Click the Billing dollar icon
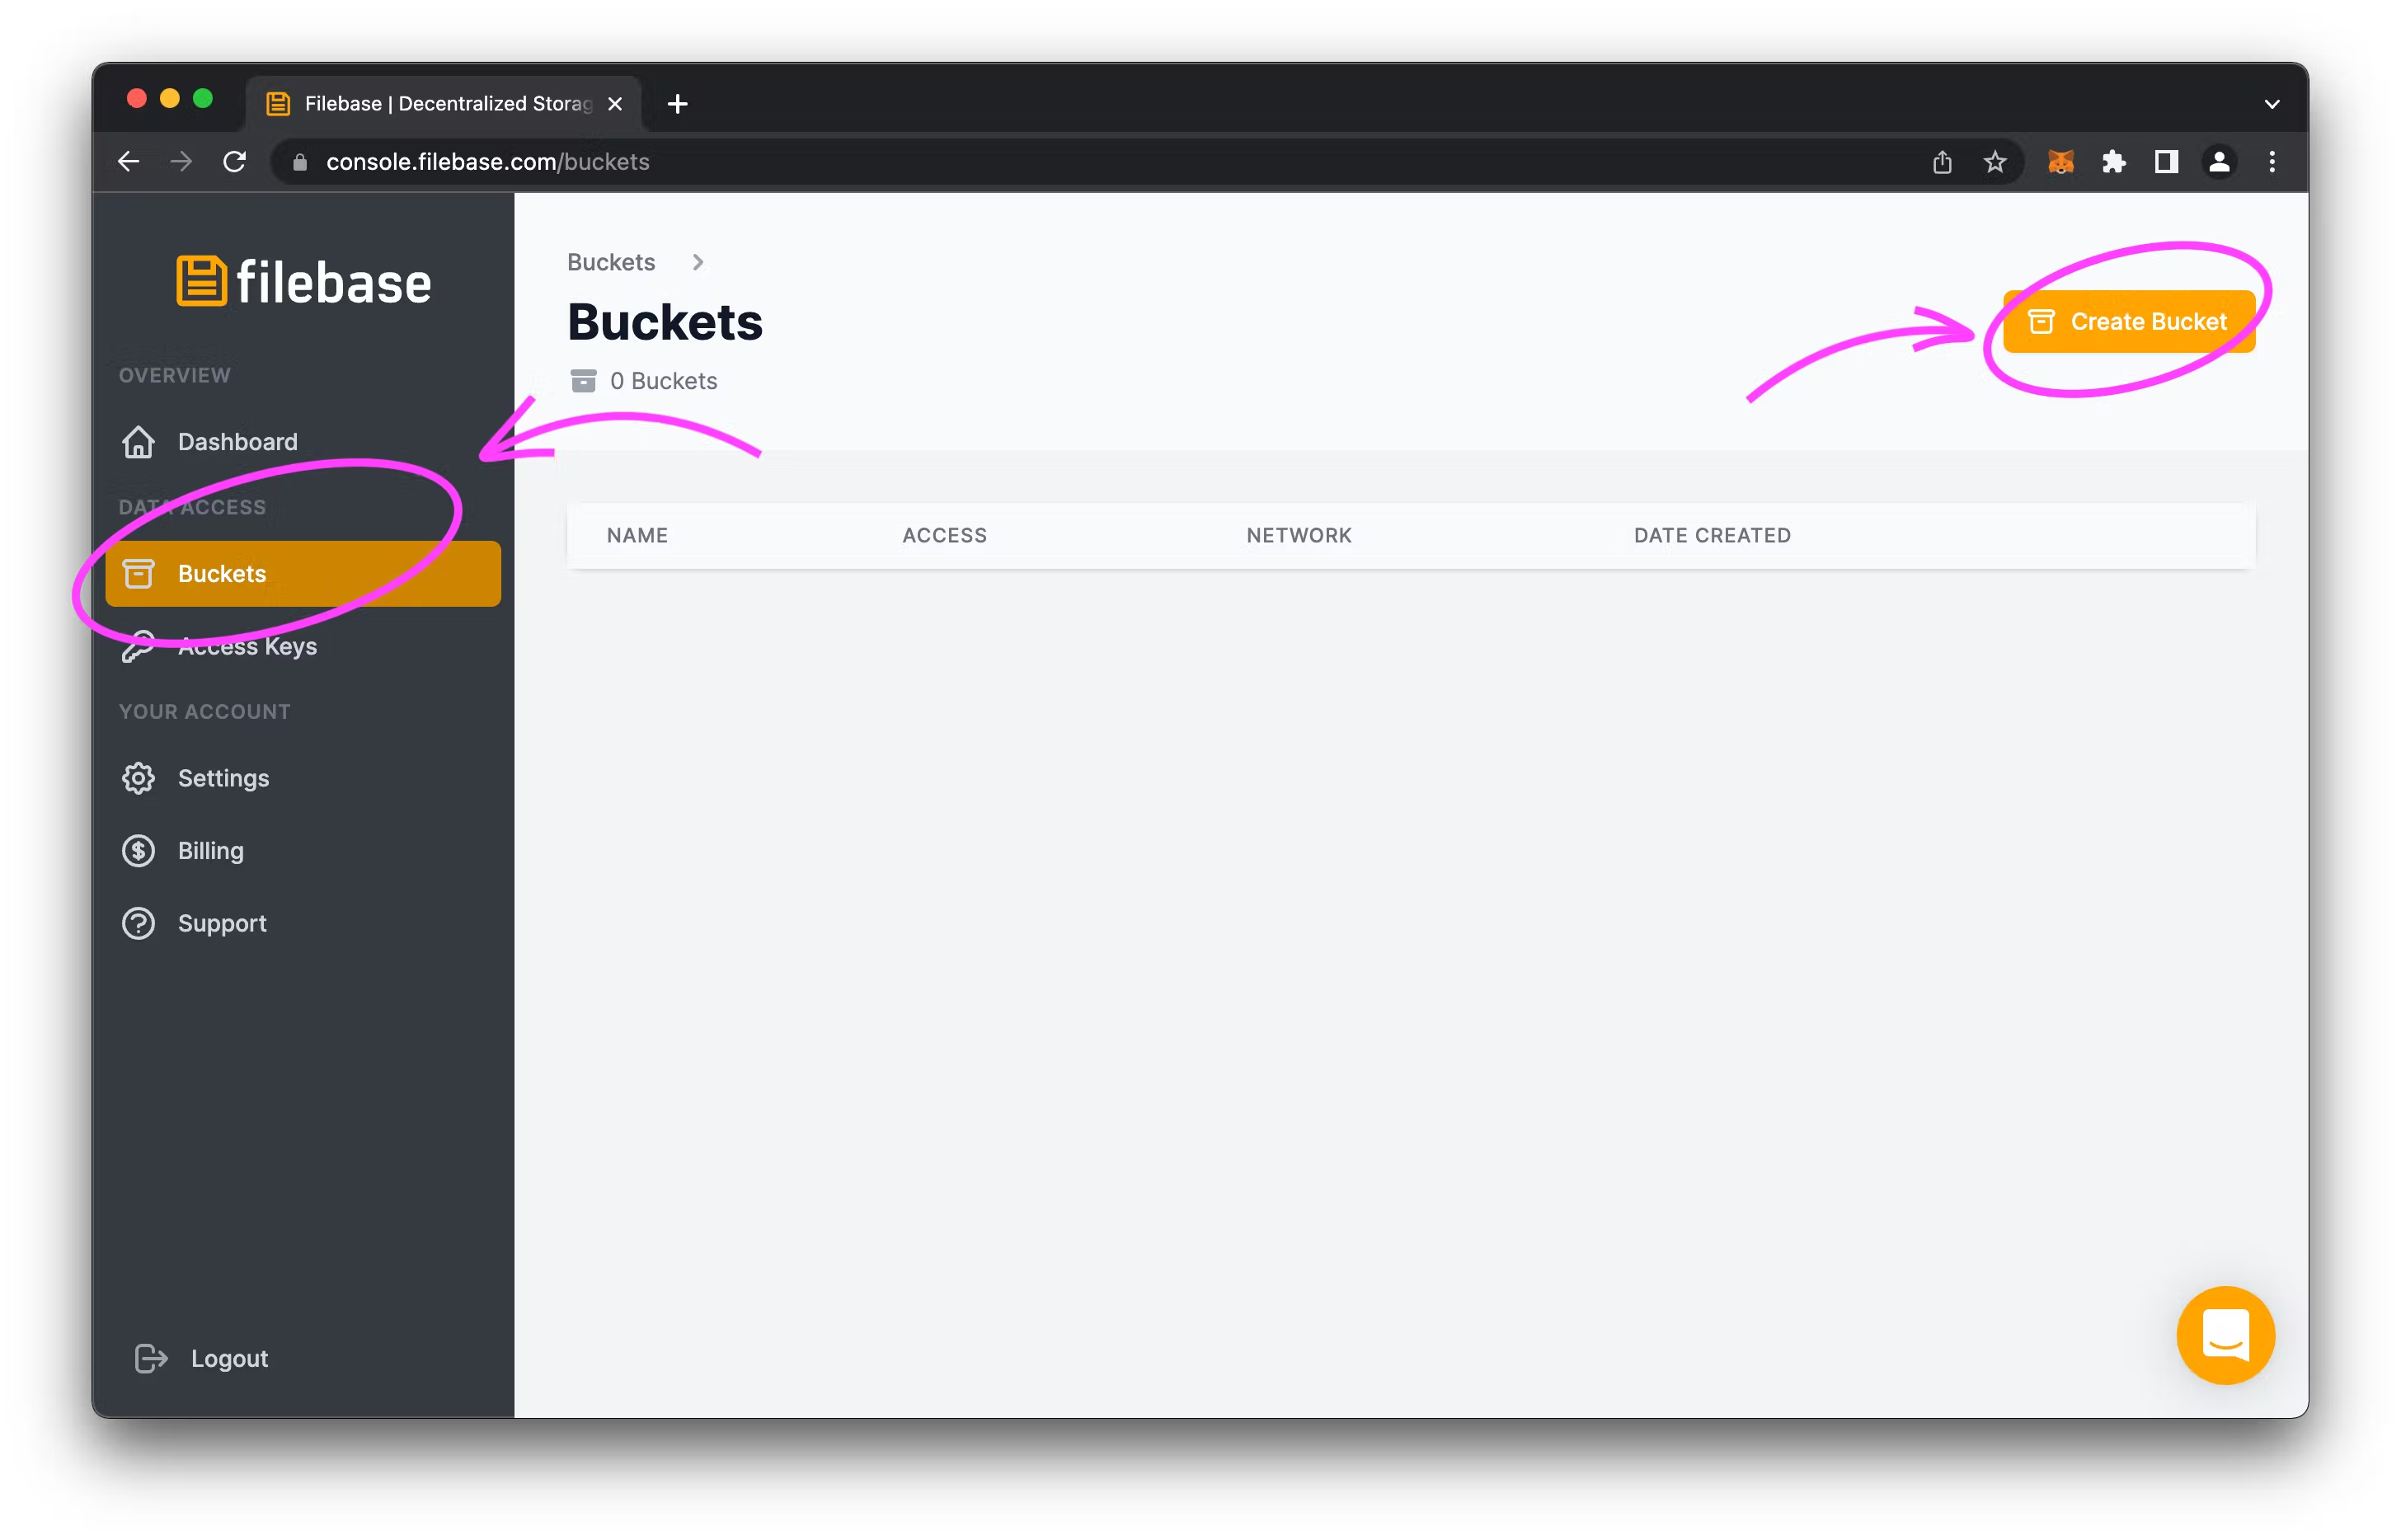The height and width of the screenshot is (1540, 2401). pos(139,849)
